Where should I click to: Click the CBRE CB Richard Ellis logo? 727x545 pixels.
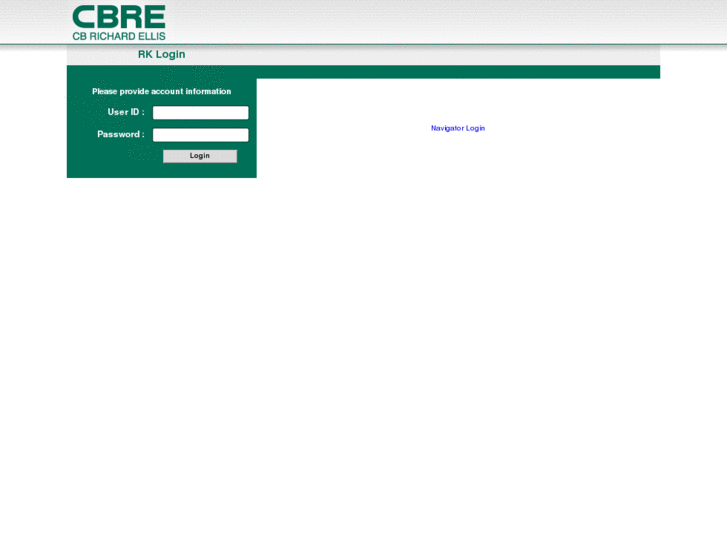coord(119,23)
